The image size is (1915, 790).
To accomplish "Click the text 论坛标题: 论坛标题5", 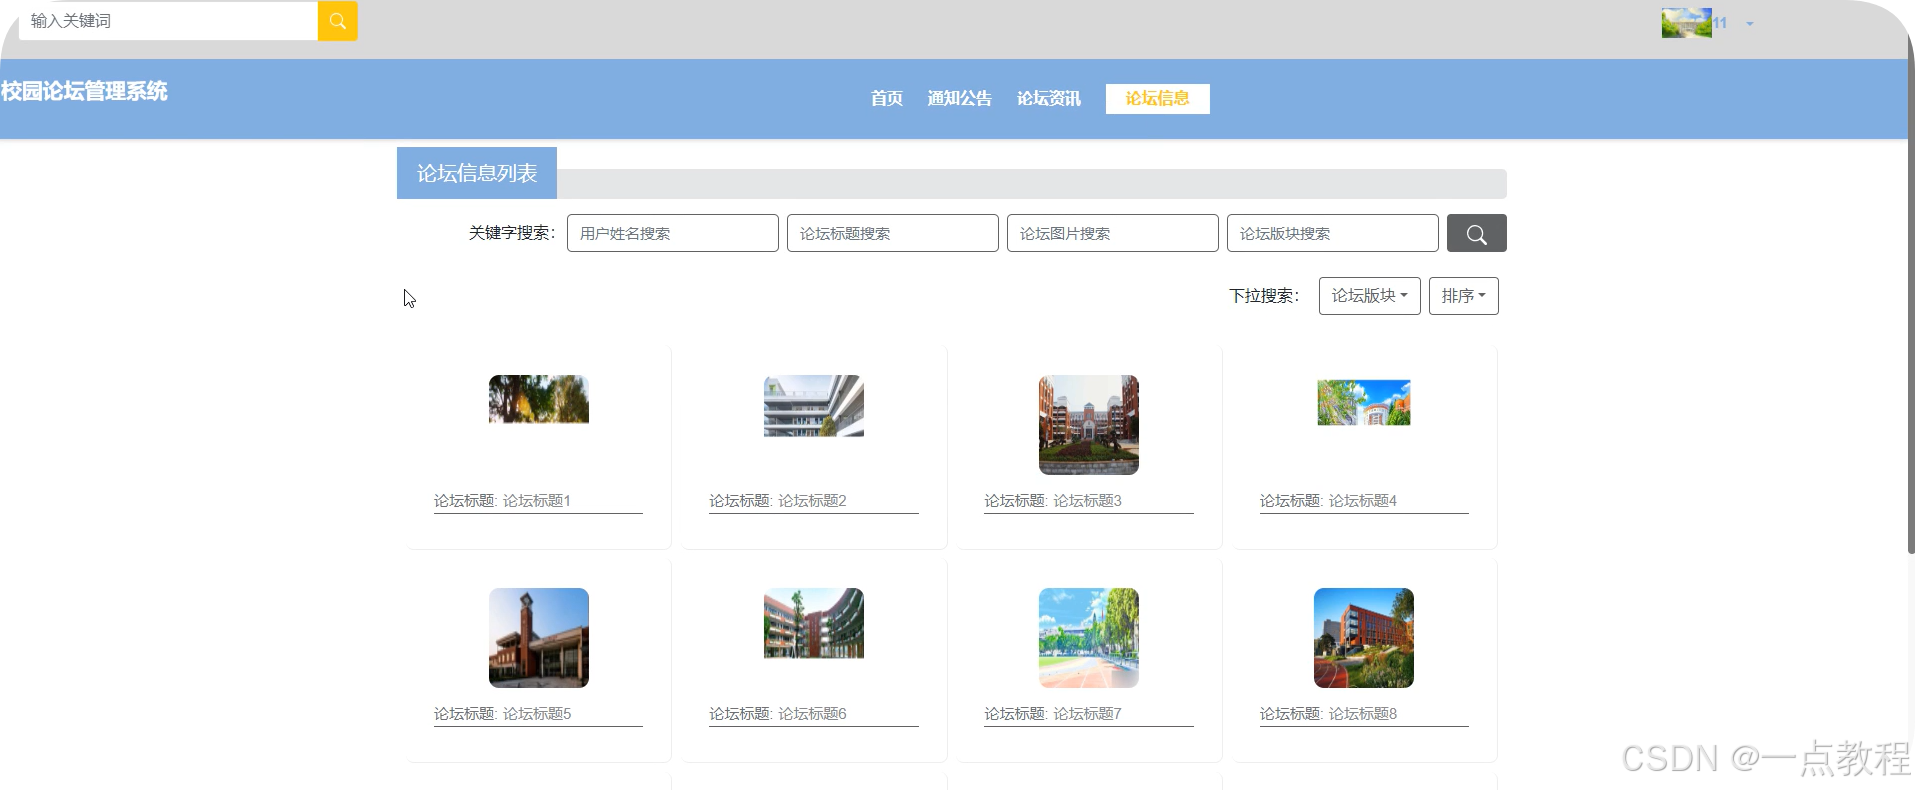I will click(502, 714).
